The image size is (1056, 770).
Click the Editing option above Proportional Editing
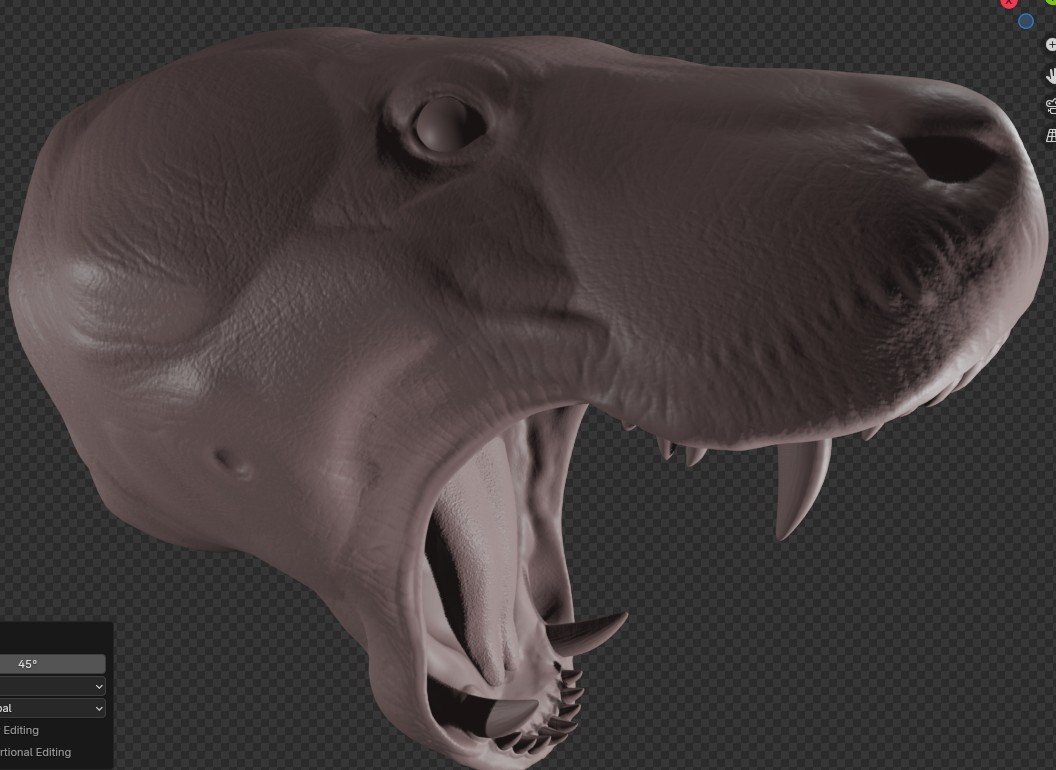click(x=21, y=730)
